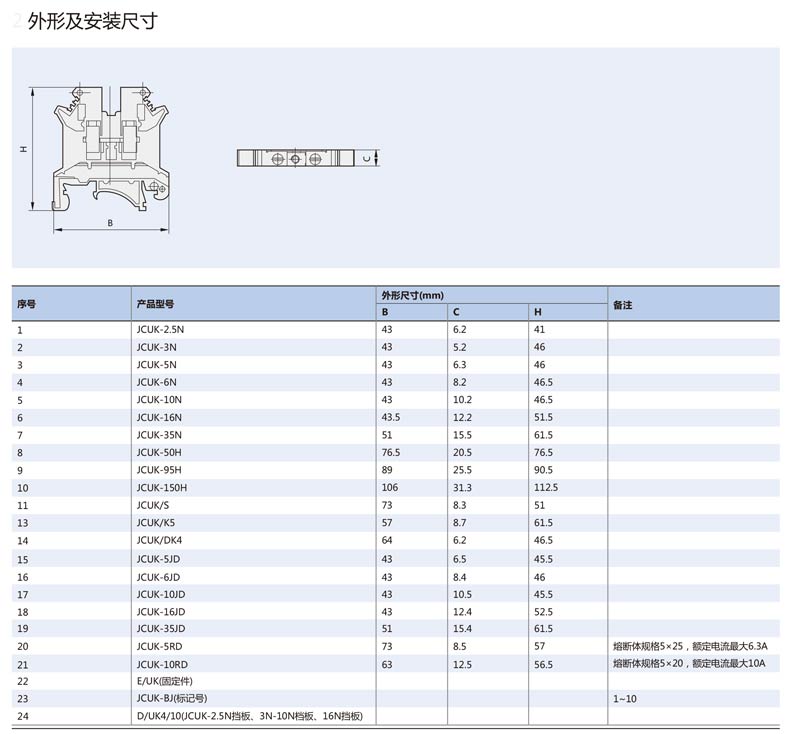This screenshot has width=790, height=734.
Task: Click the 备注 column header
Action: point(623,304)
